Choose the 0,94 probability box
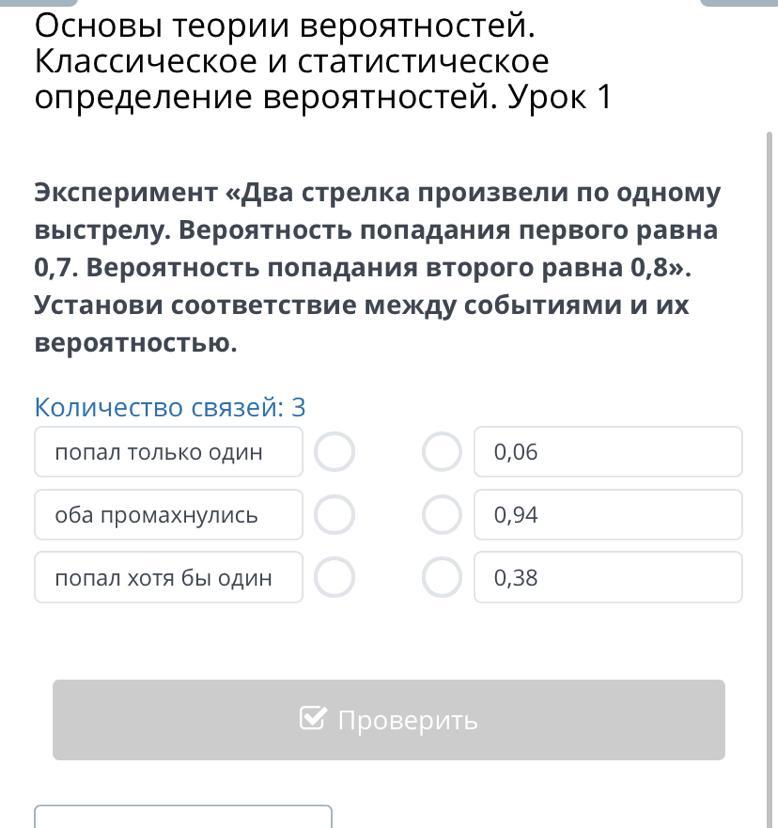The width and height of the screenshot is (778, 828). point(607,515)
